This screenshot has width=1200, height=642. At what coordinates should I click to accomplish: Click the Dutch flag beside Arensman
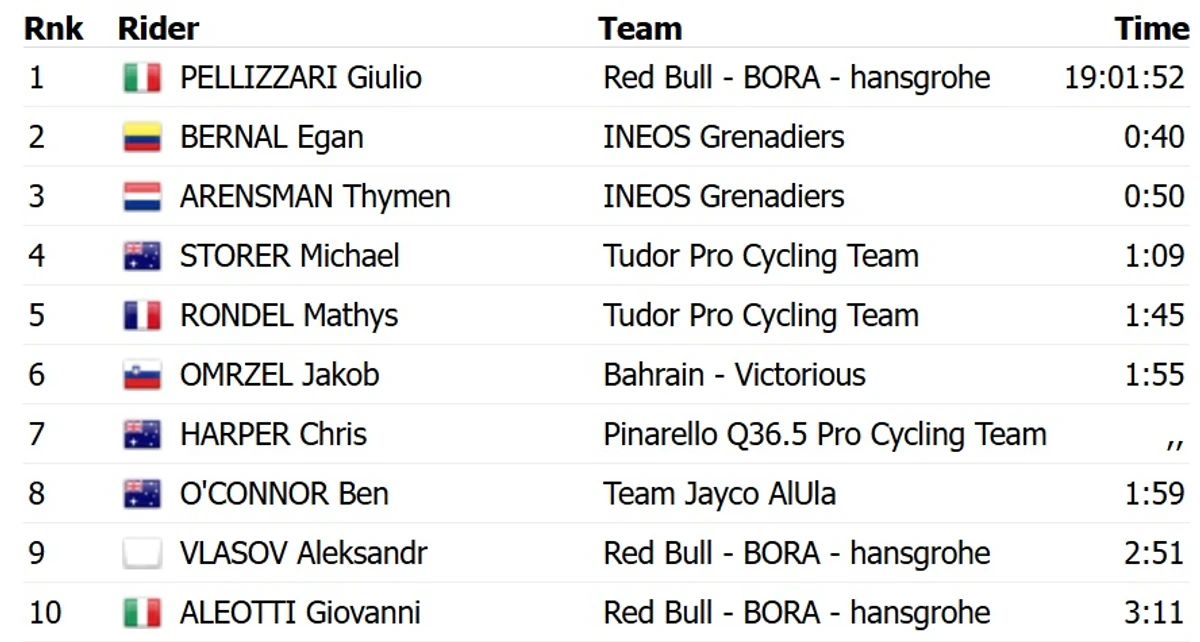coord(142,197)
